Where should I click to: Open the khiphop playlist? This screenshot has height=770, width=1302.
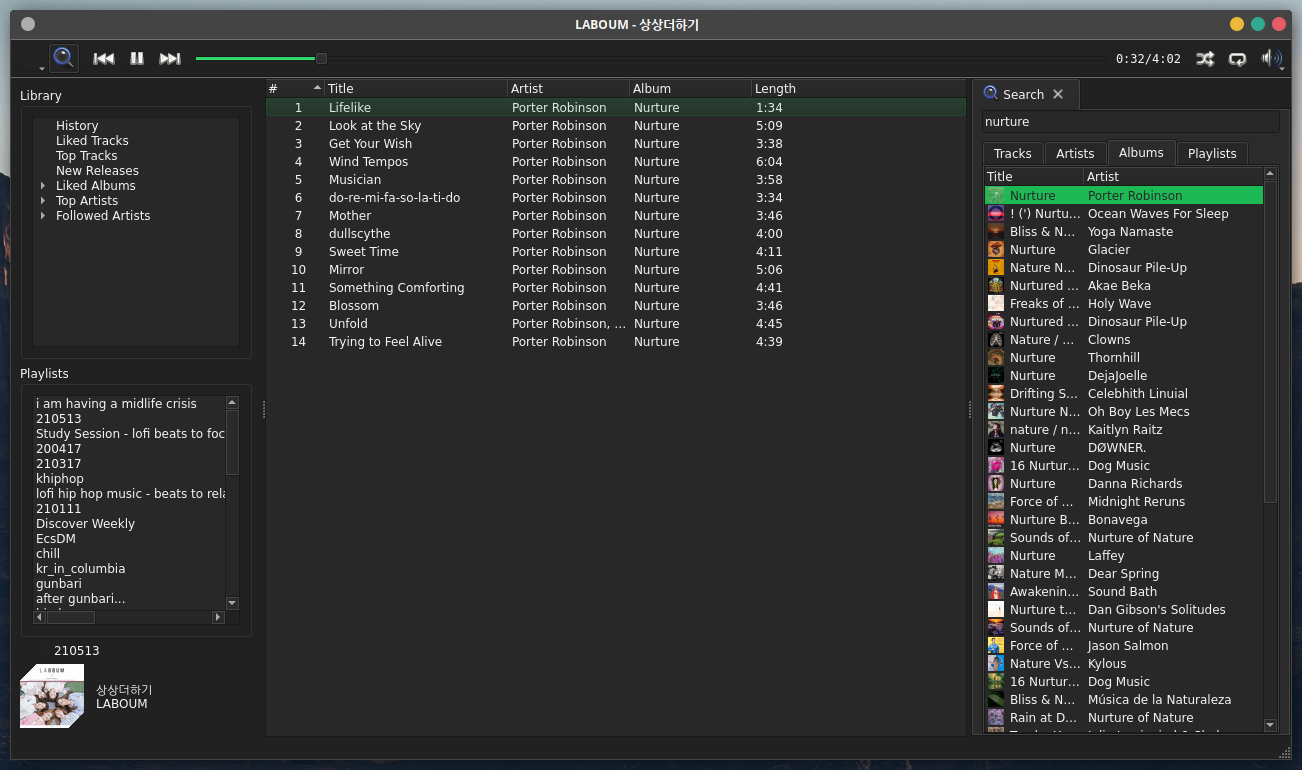click(60, 479)
